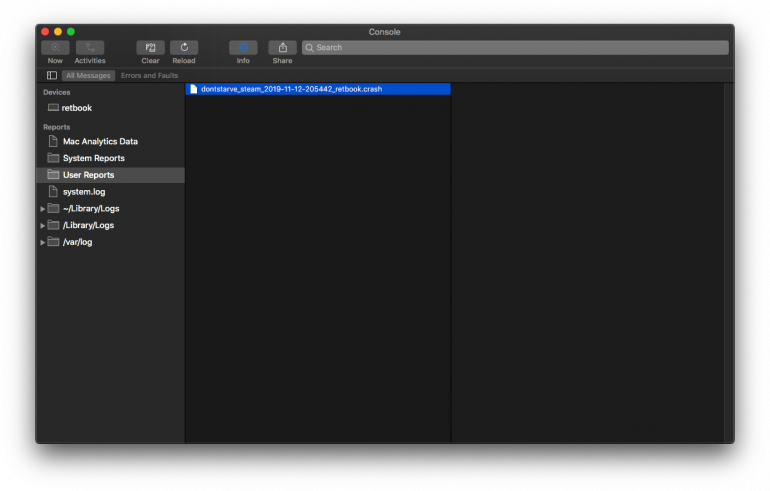The width and height of the screenshot is (770, 491).
Task: Open the Activities toolbar icon
Action: pos(90,48)
